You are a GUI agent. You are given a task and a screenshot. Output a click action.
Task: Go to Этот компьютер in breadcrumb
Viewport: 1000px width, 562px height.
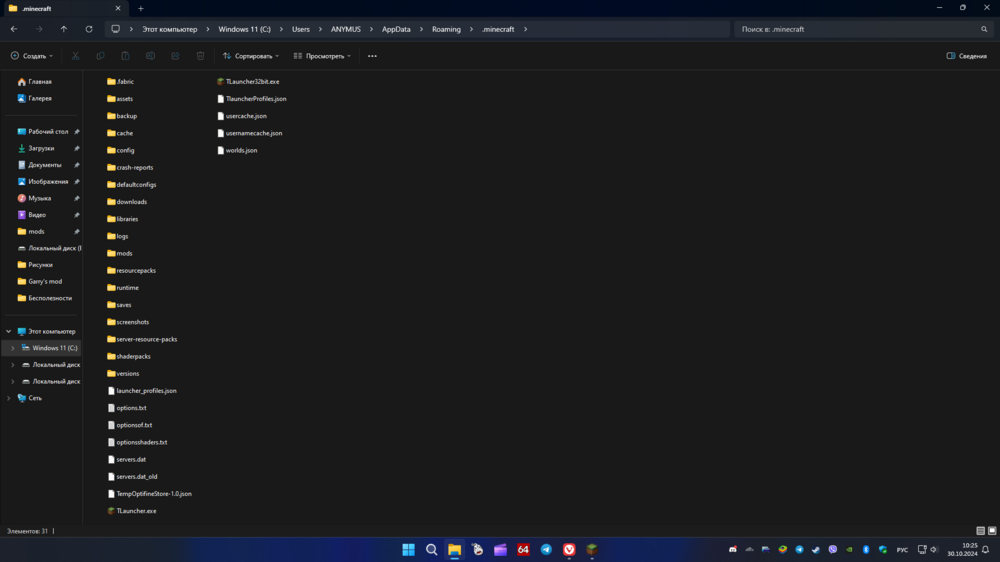[170, 29]
